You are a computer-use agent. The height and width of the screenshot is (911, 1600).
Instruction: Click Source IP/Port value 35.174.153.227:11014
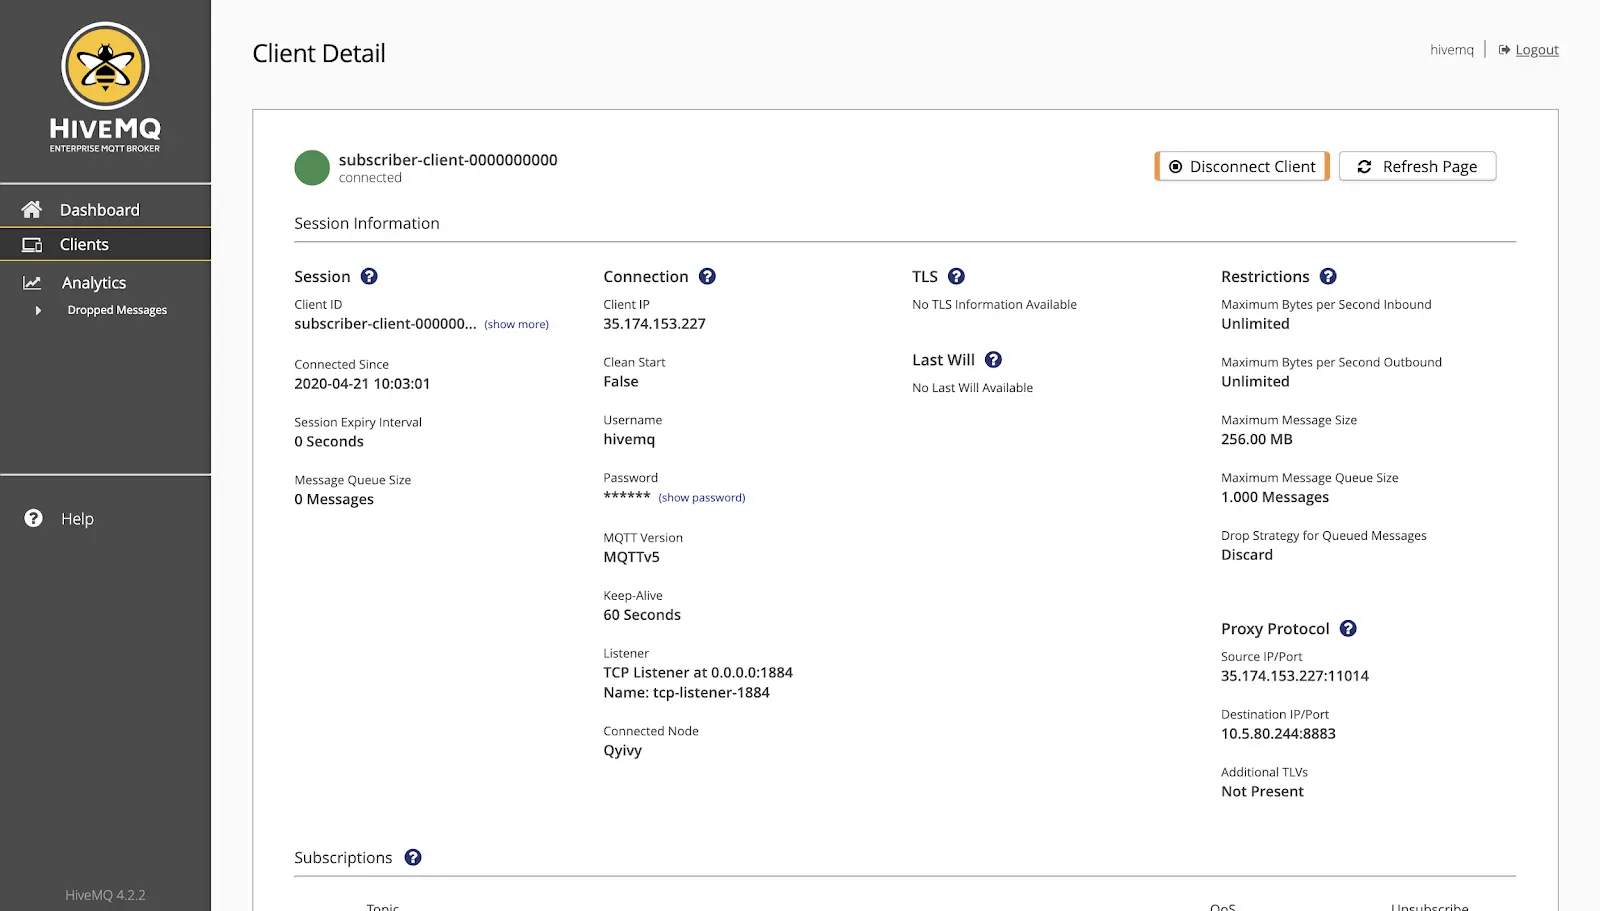tap(1295, 677)
